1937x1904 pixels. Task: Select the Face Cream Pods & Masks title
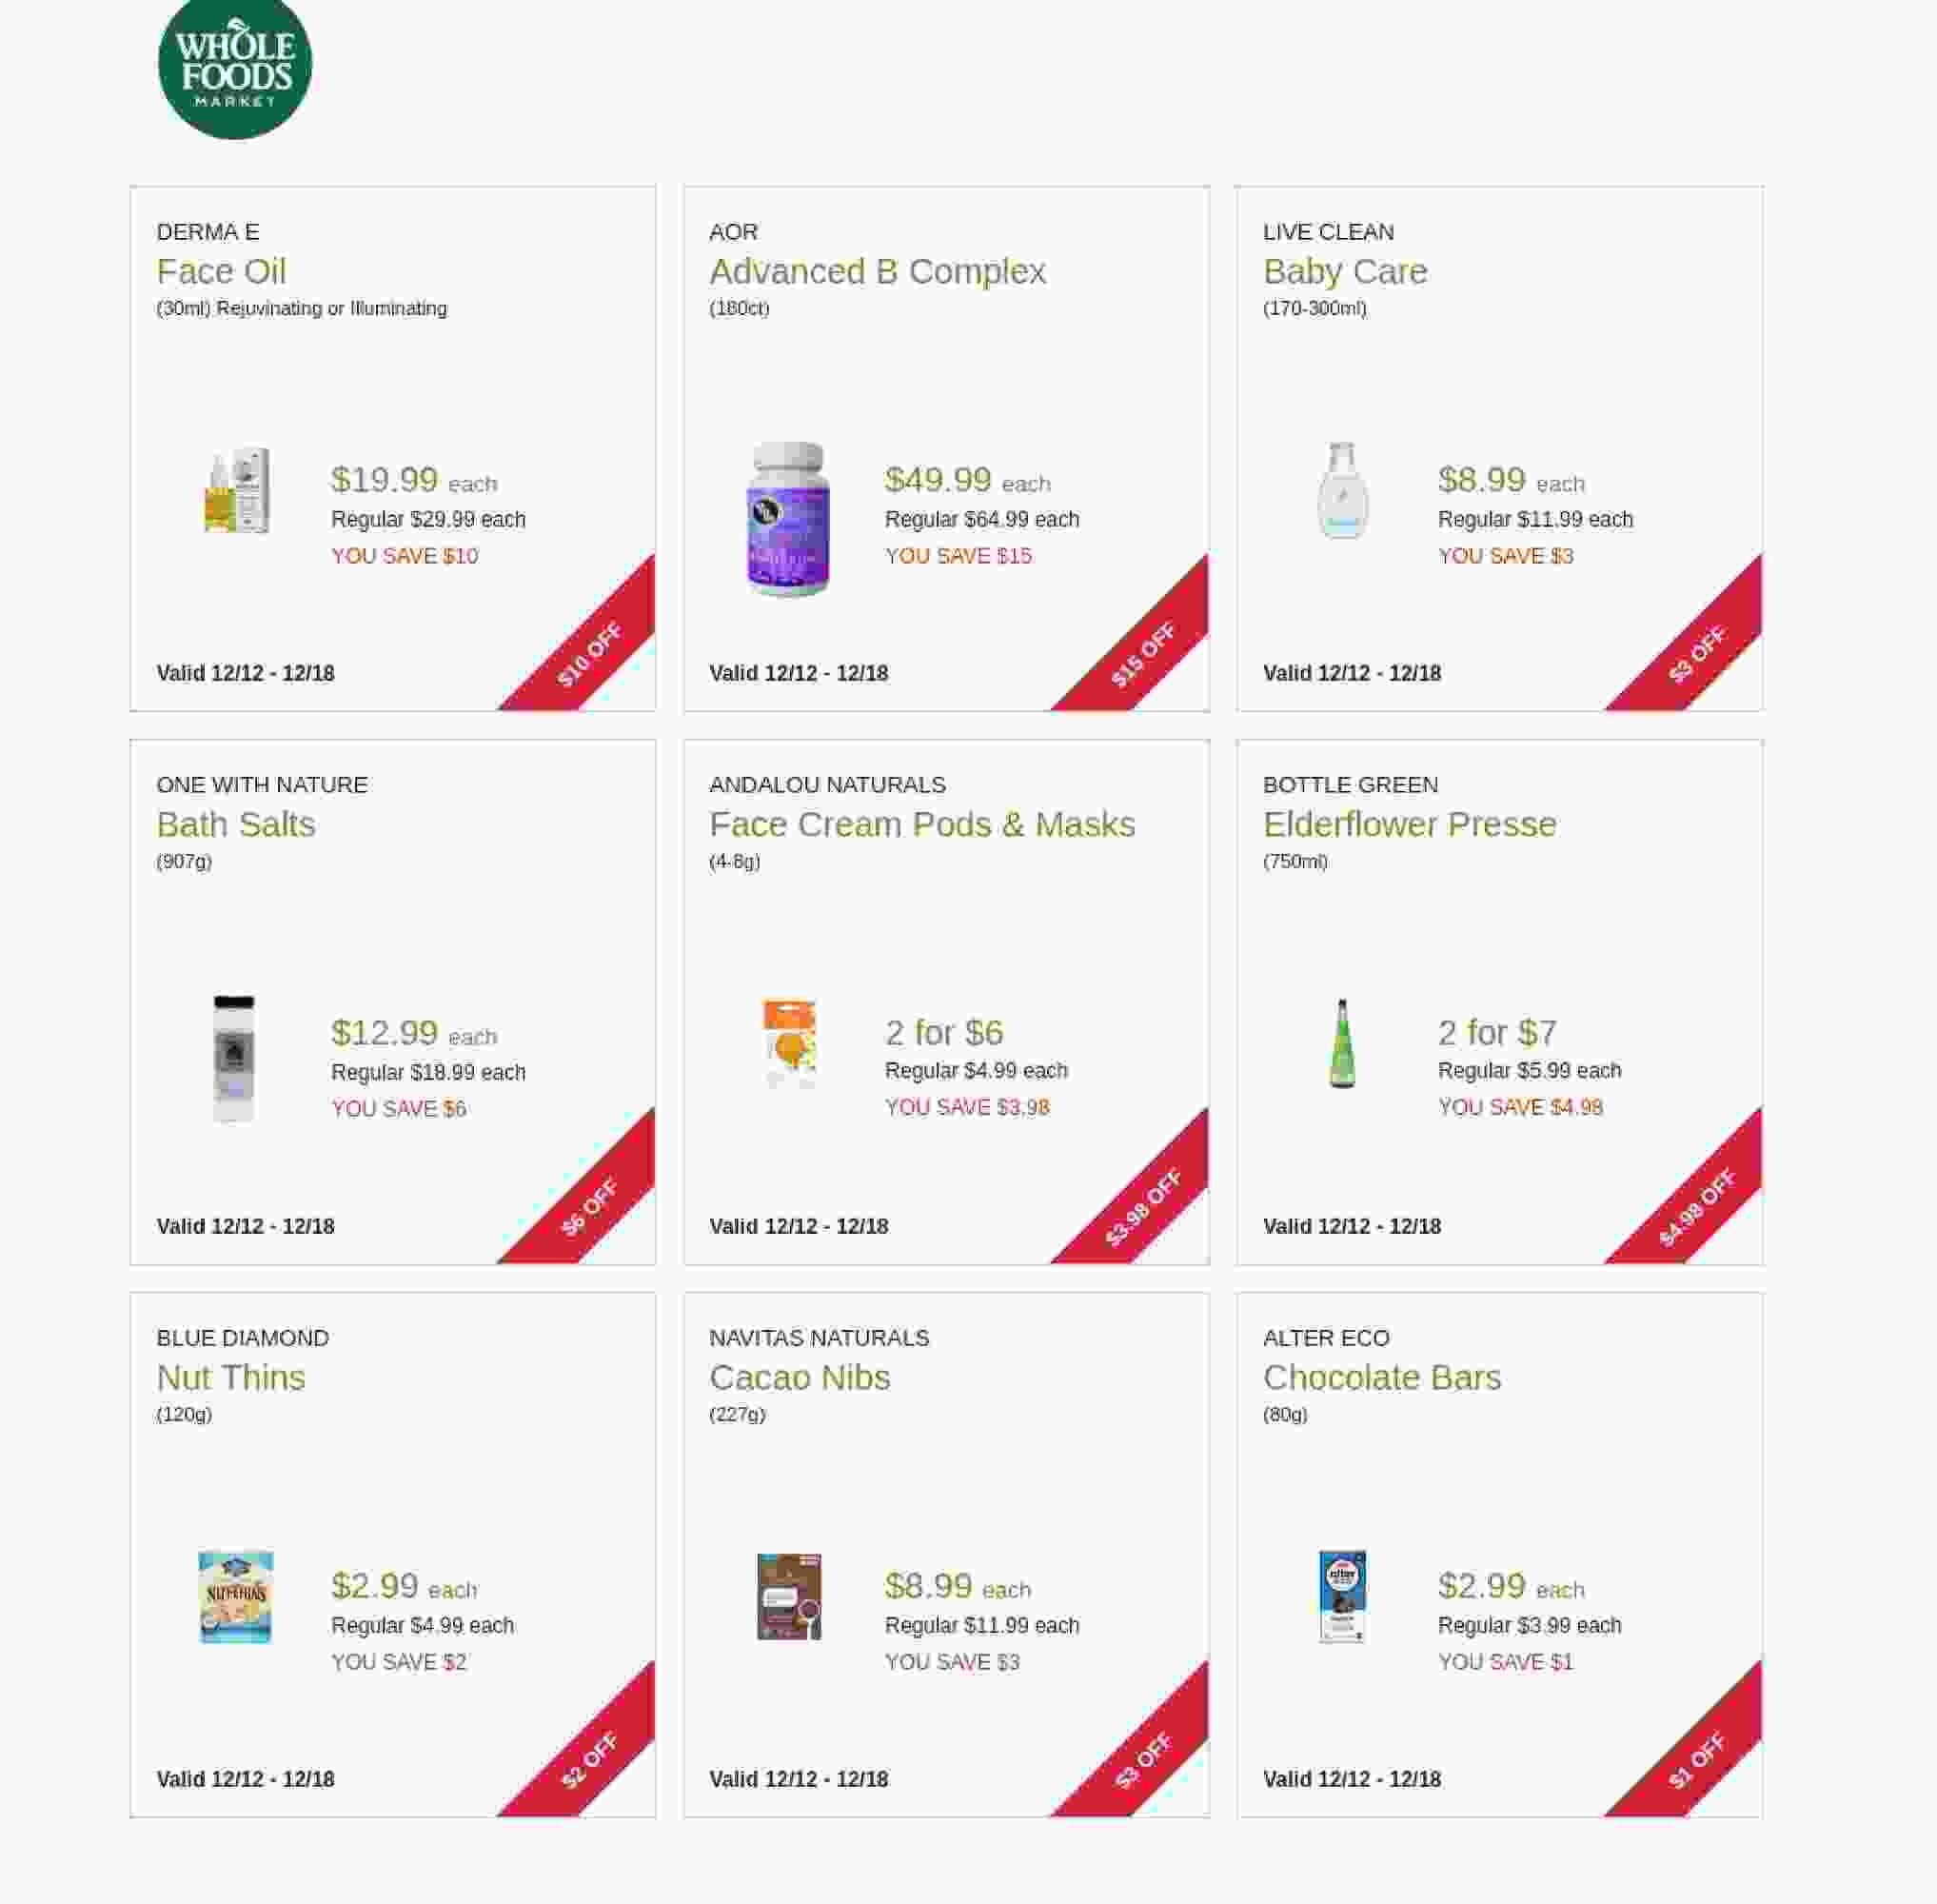921,824
